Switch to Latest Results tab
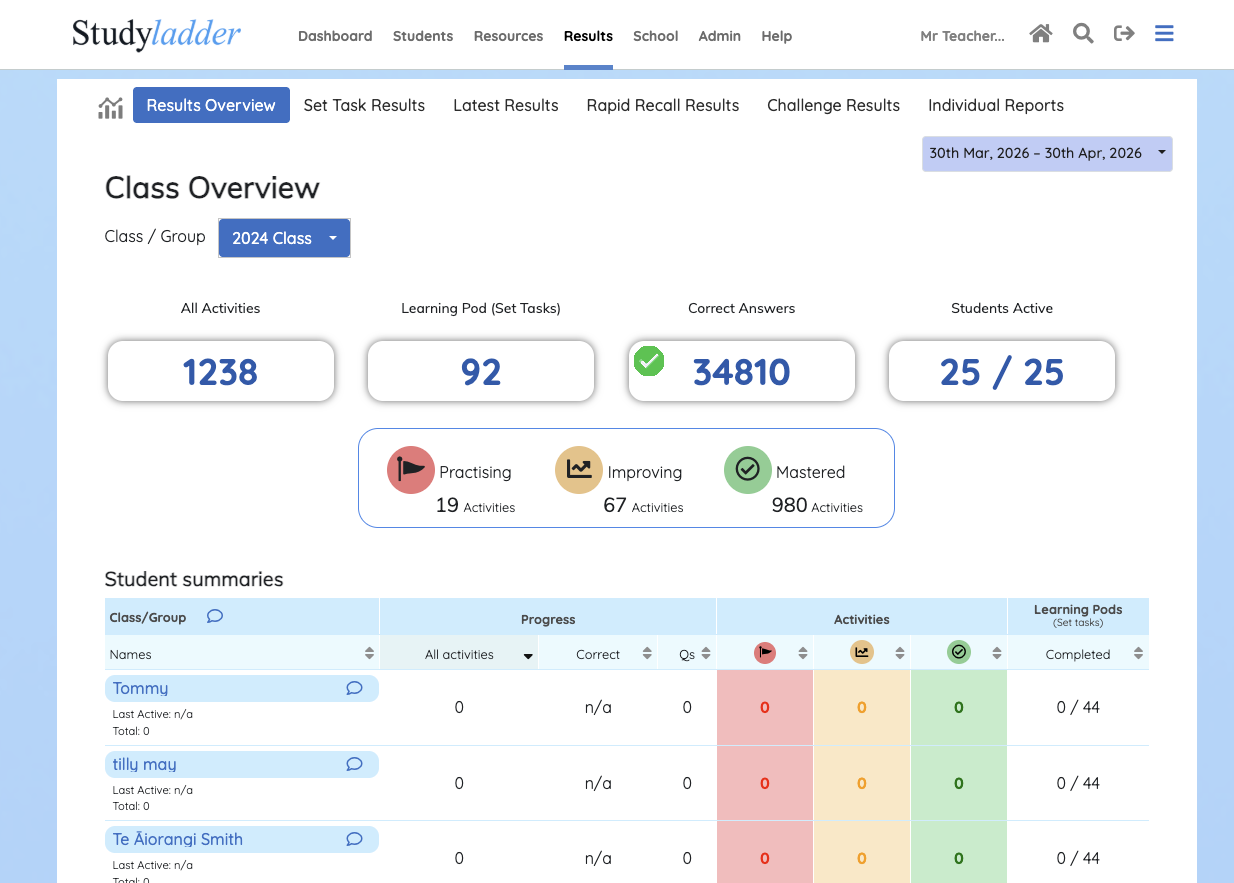 (506, 105)
